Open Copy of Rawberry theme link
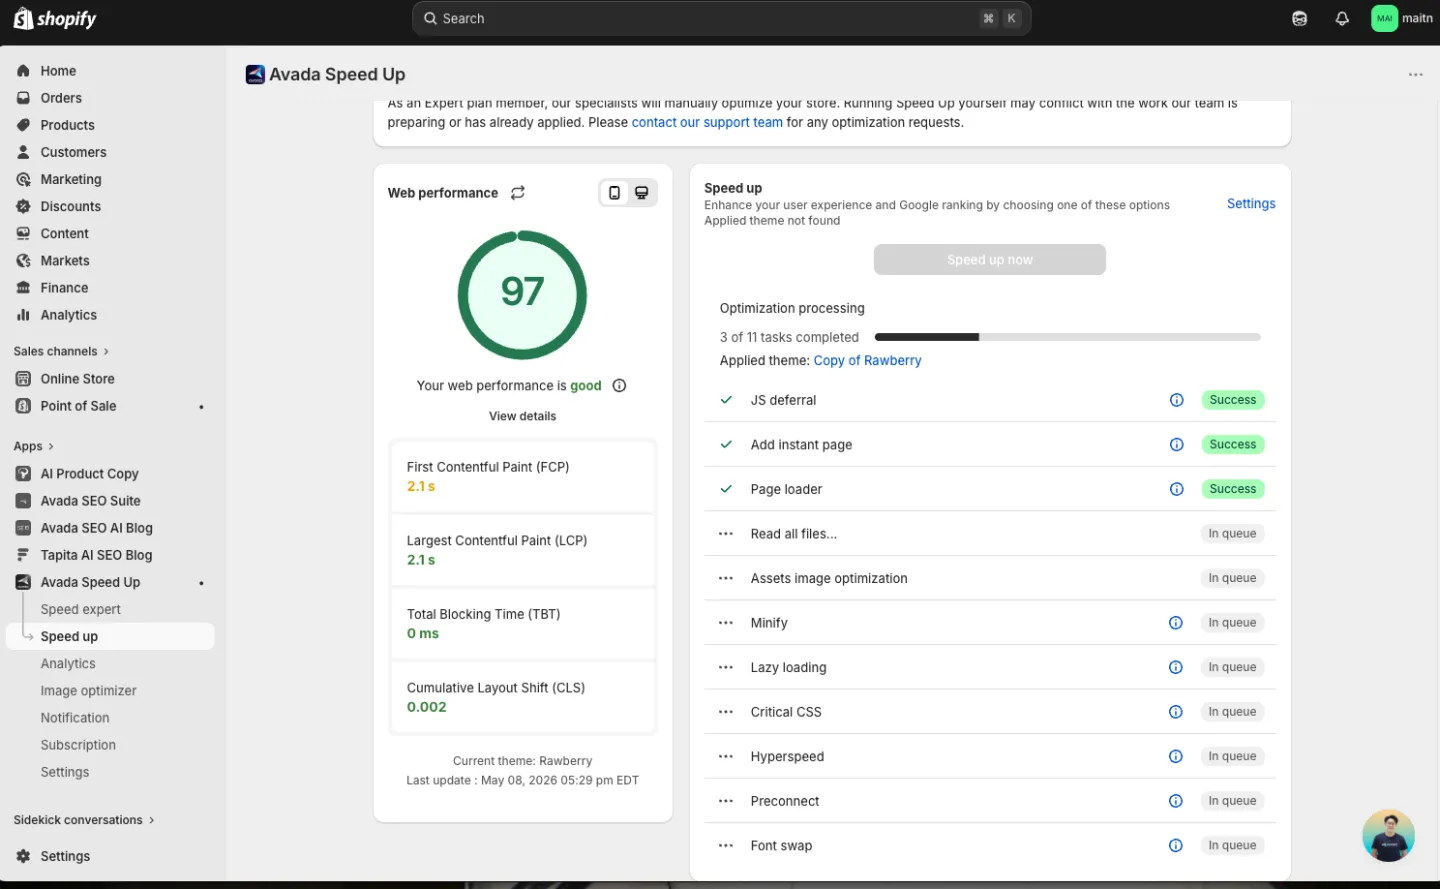Viewport: 1440px width, 889px height. tap(867, 361)
